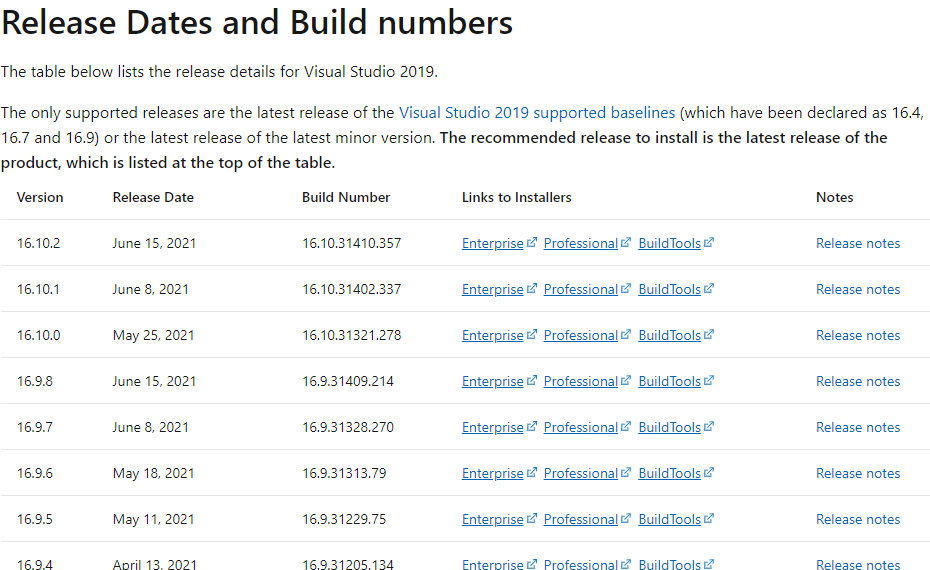
Task: Open Release notes for version 16.9.5
Action: (x=857, y=519)
